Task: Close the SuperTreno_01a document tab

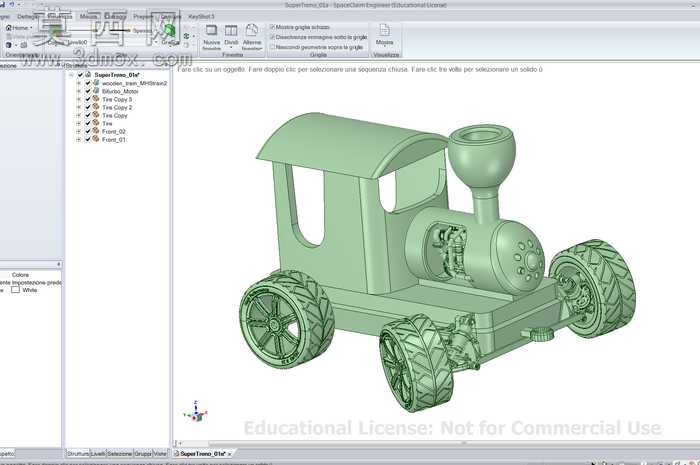Action: (230, 454)
